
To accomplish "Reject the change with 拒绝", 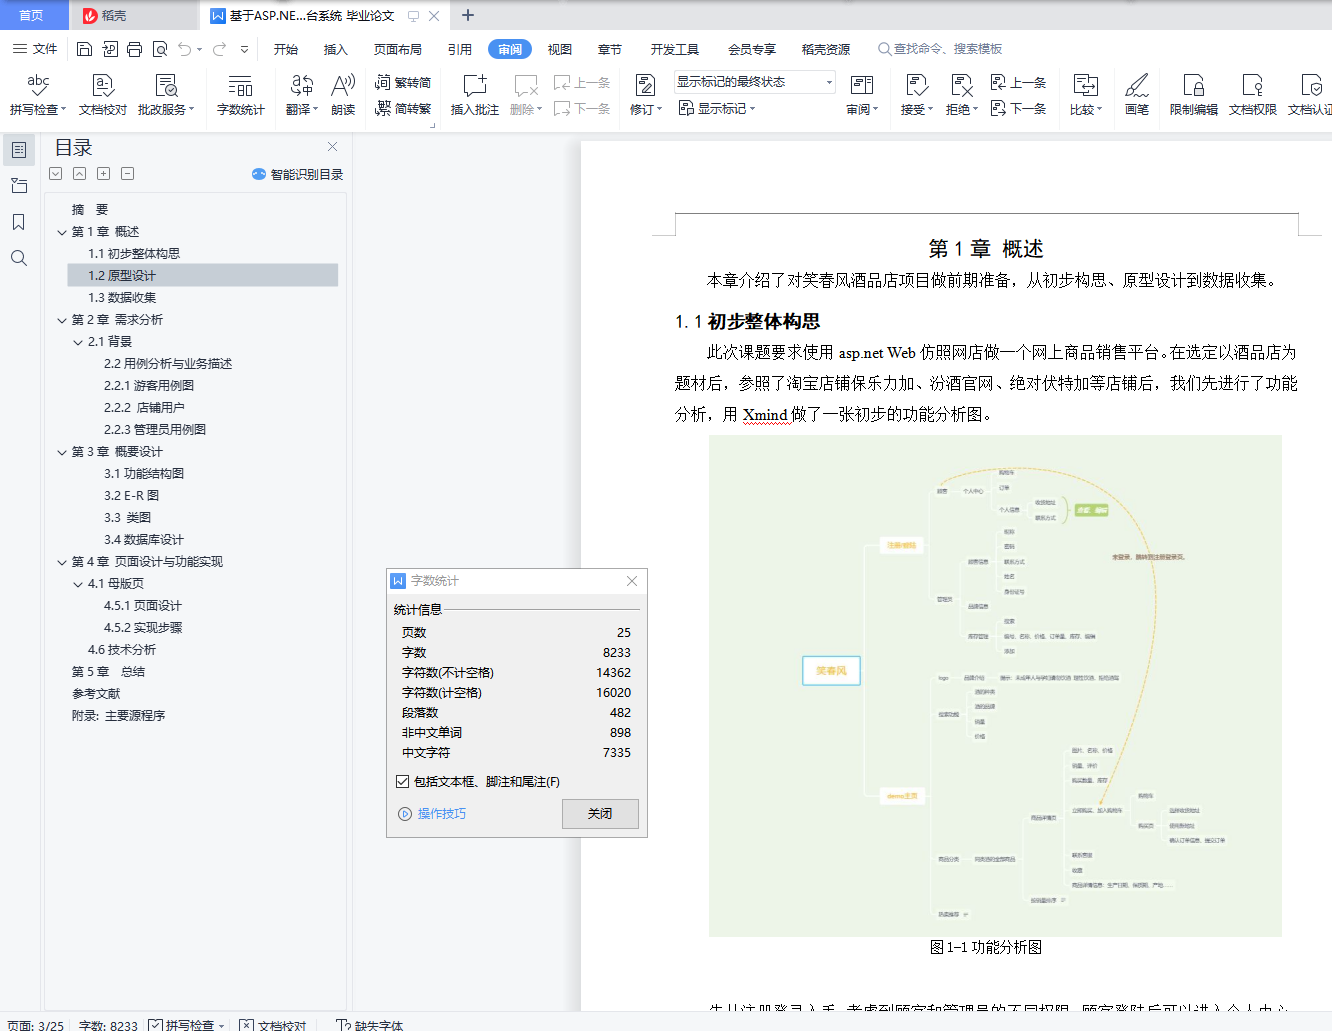I will point(962,94).
